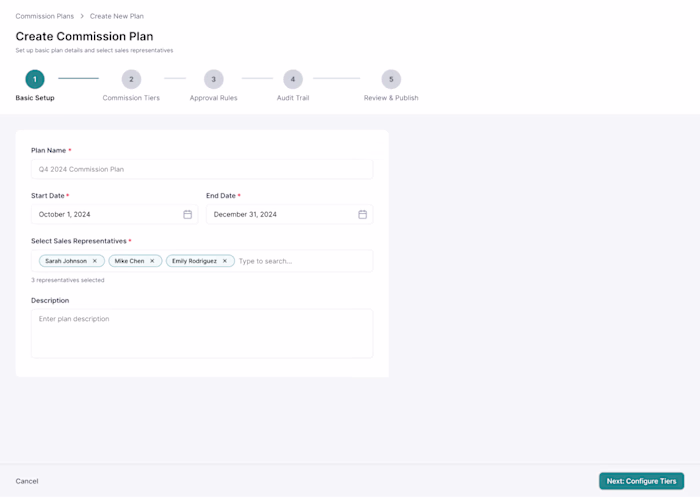Click the '3 representatives selected' text
The height and width of the screenshot is (498, 700).
(x=67, y=280)
